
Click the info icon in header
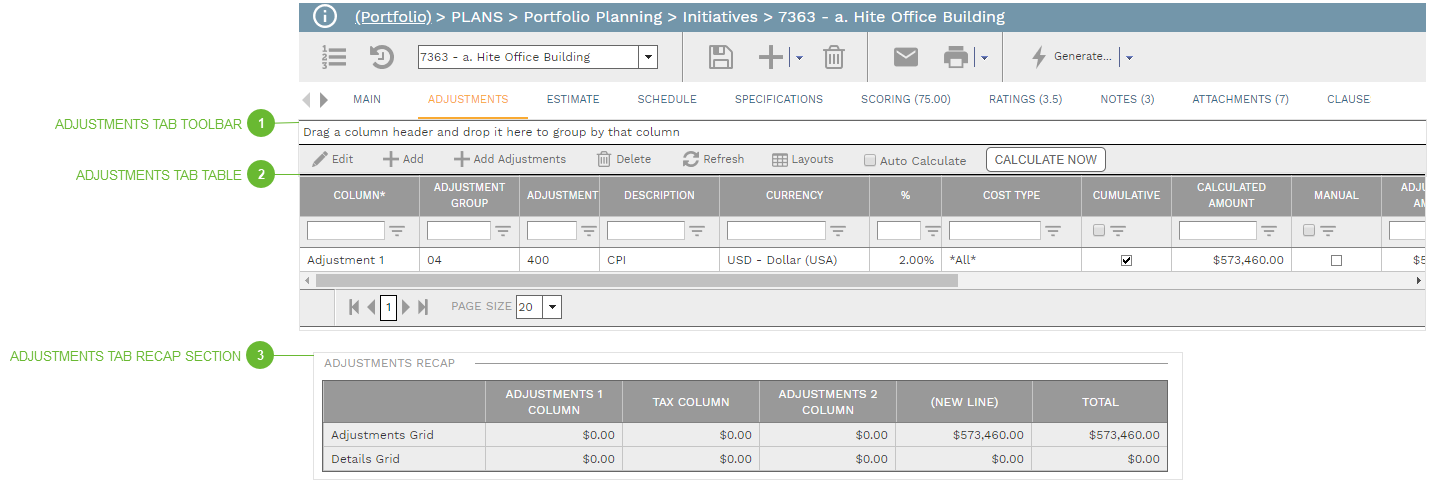tap(325, 16)
